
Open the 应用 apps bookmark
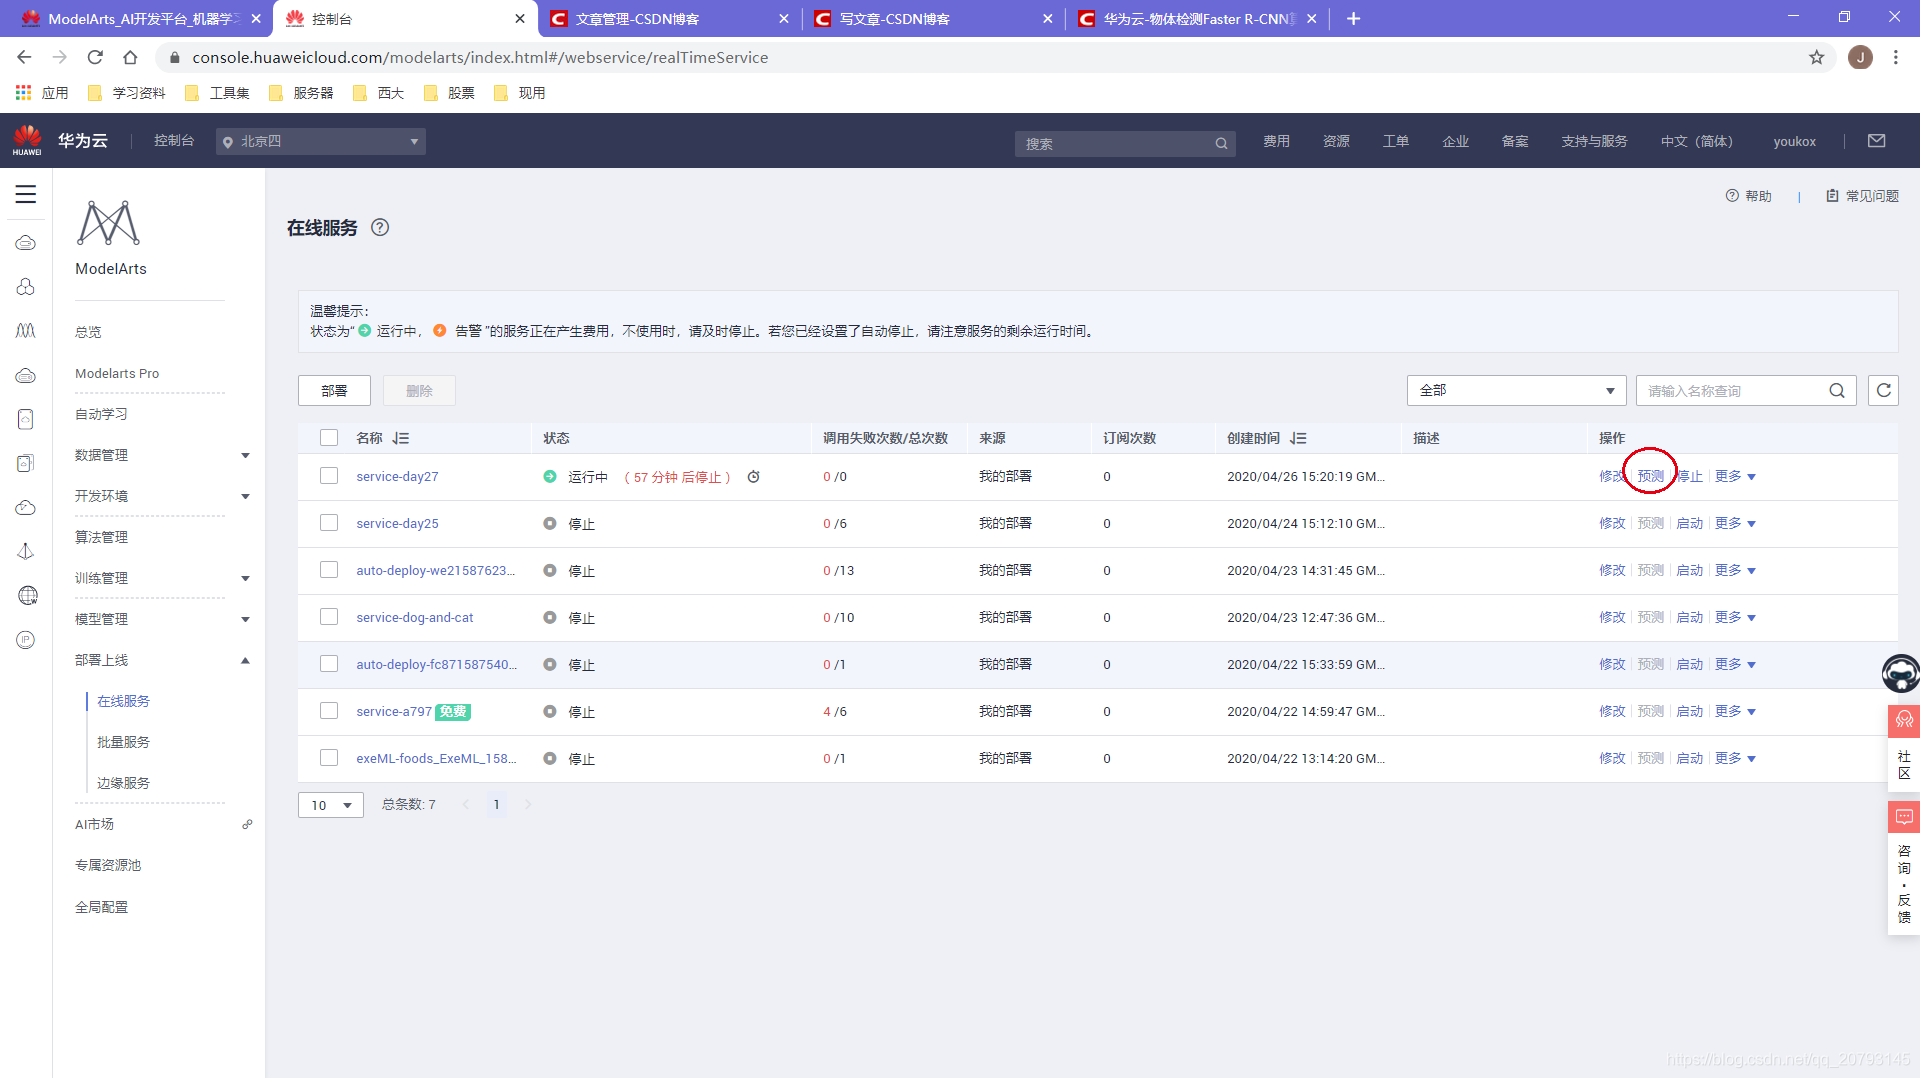(x=42, y=93)
